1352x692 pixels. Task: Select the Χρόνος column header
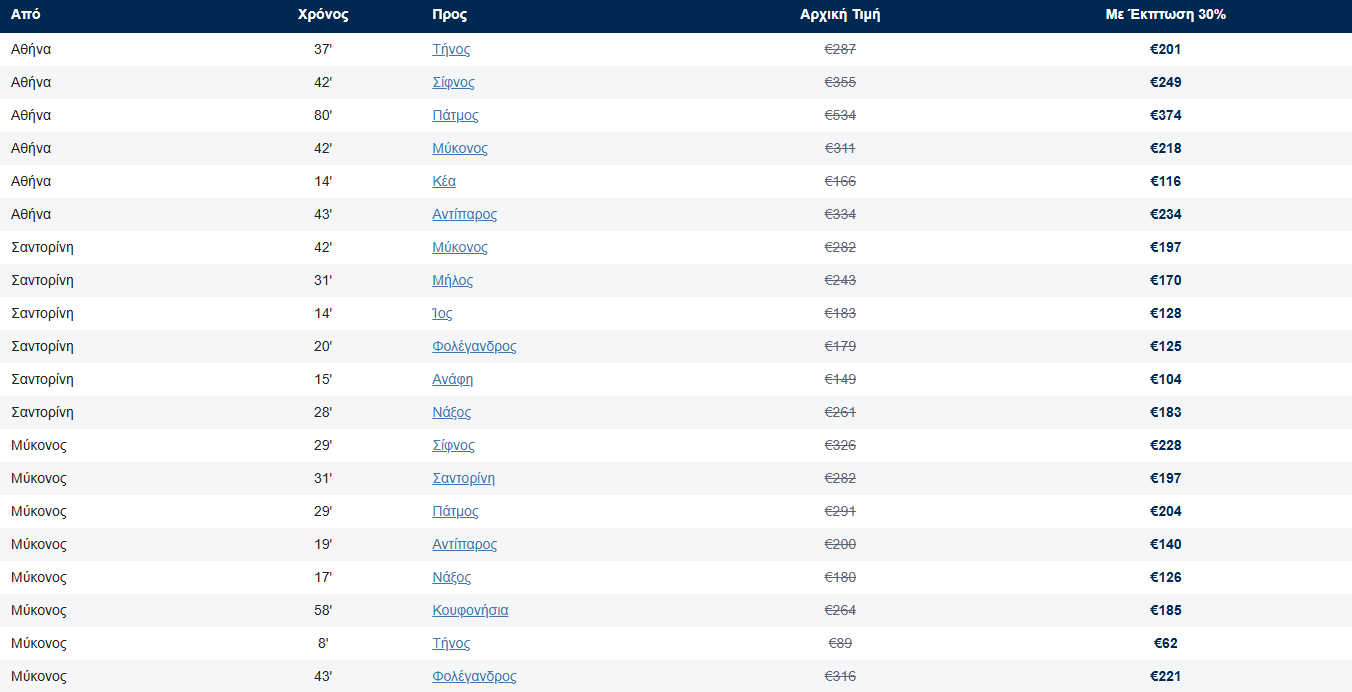pyautogui.click(x=323, y=15)
